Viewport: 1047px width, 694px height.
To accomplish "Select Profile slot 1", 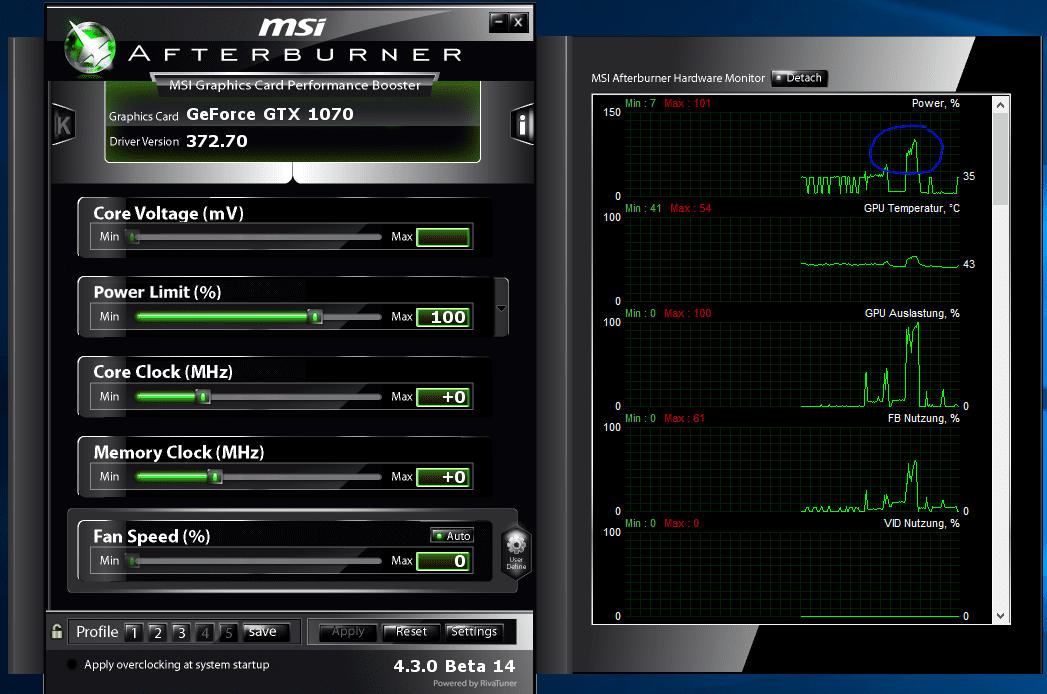I will pos(134,633).
